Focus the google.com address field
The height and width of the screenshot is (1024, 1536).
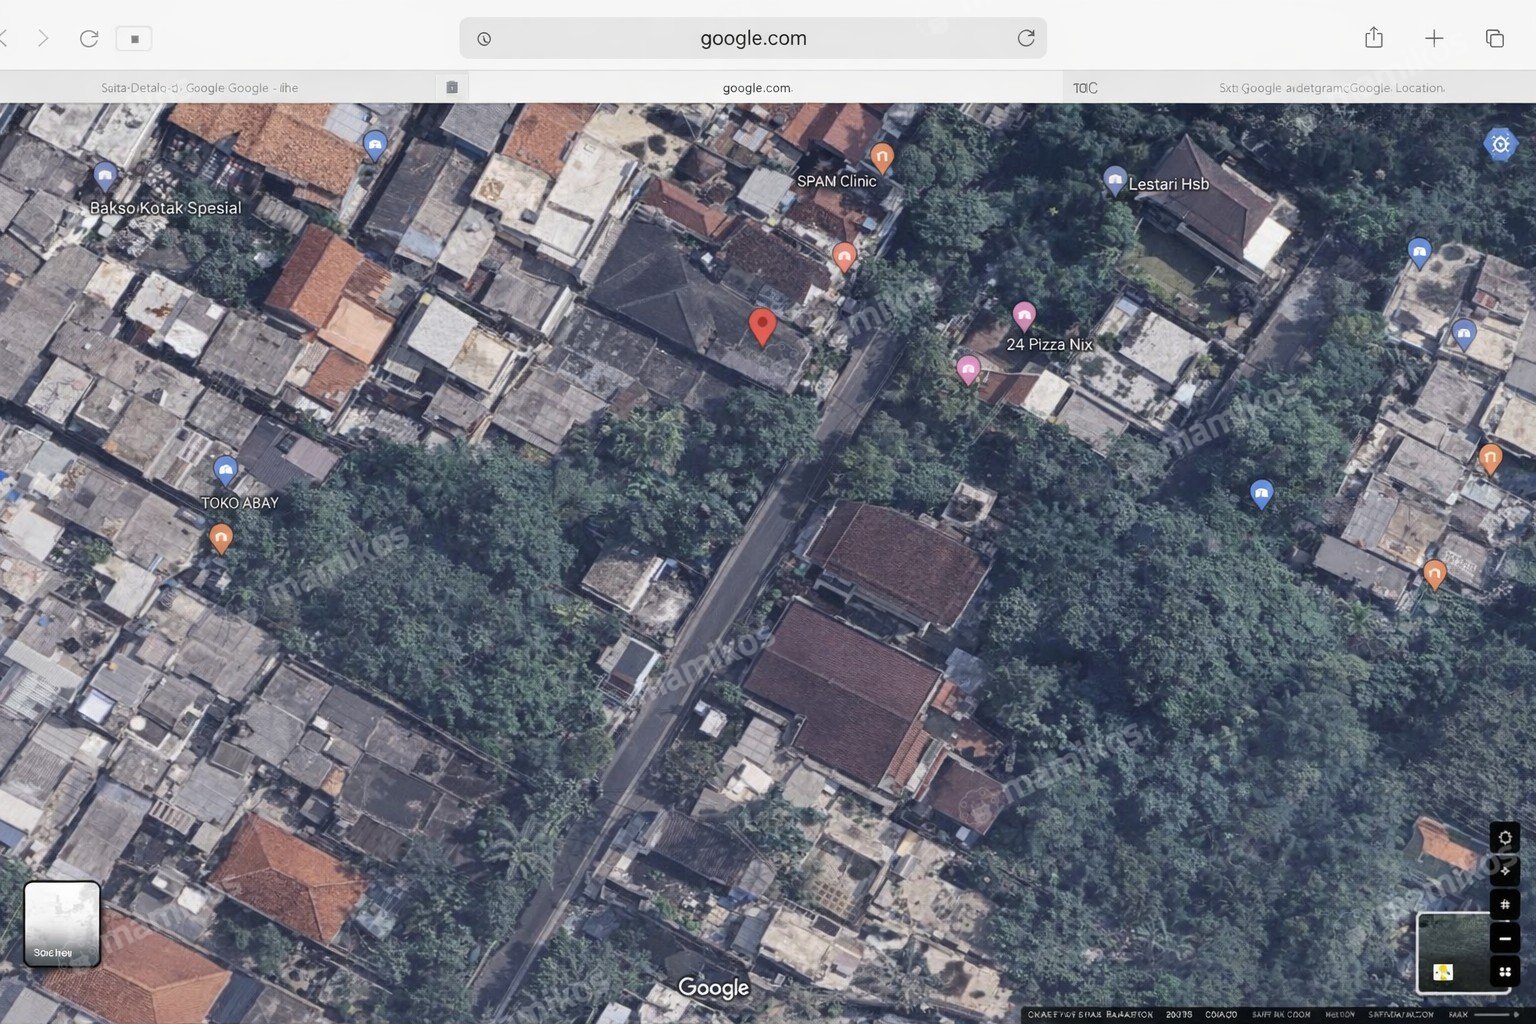(x=753, y=38)
